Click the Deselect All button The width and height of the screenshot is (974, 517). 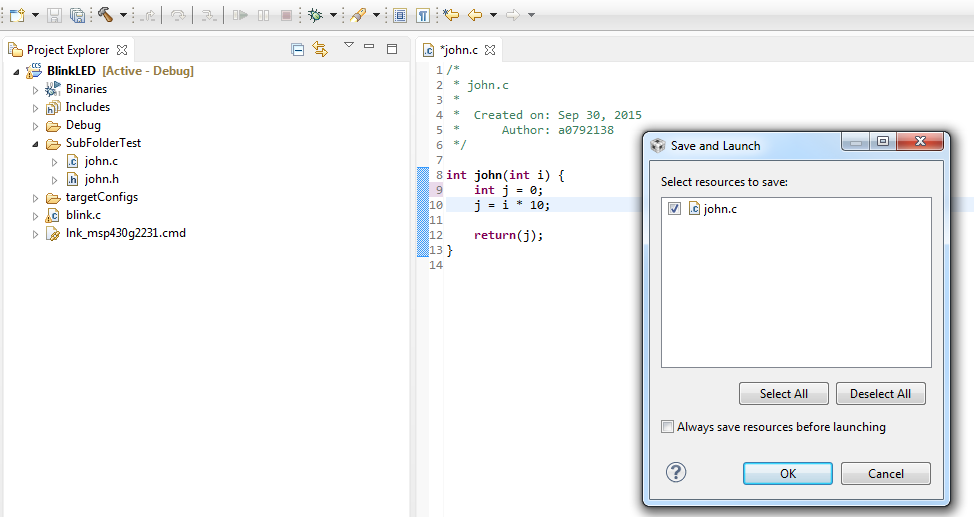880,394
